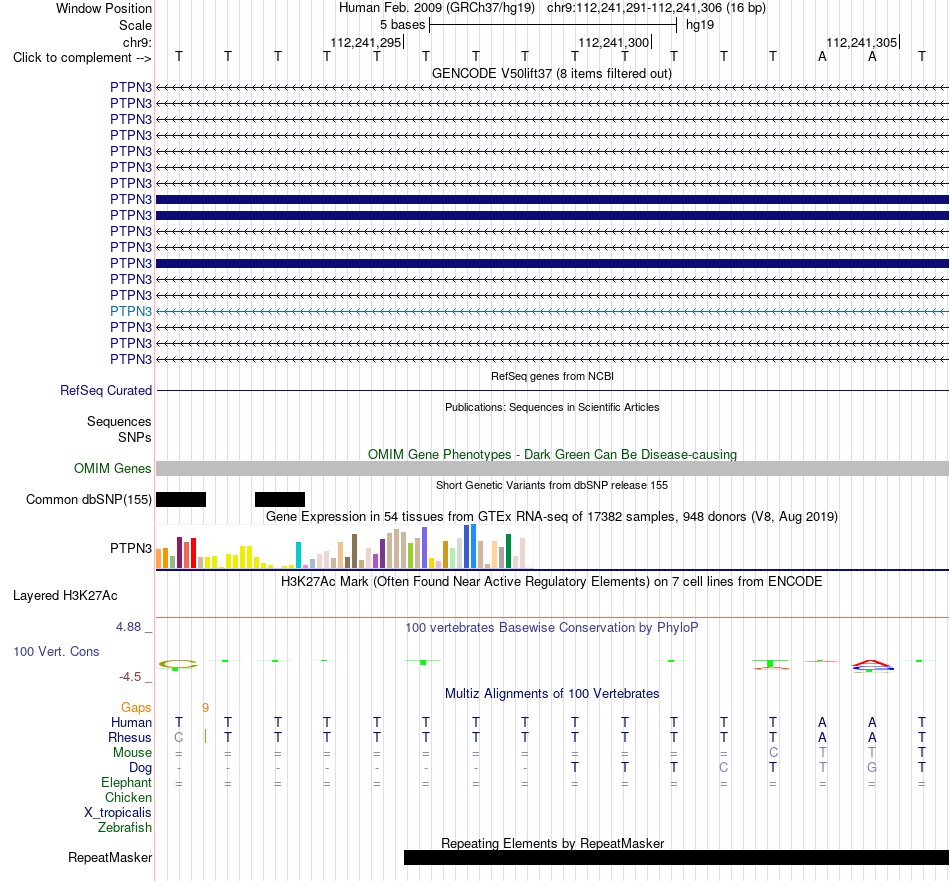Select the leftmost Common dbSNP variant block
The width and height of the screenshot is (950, 881).
(181, 499)
